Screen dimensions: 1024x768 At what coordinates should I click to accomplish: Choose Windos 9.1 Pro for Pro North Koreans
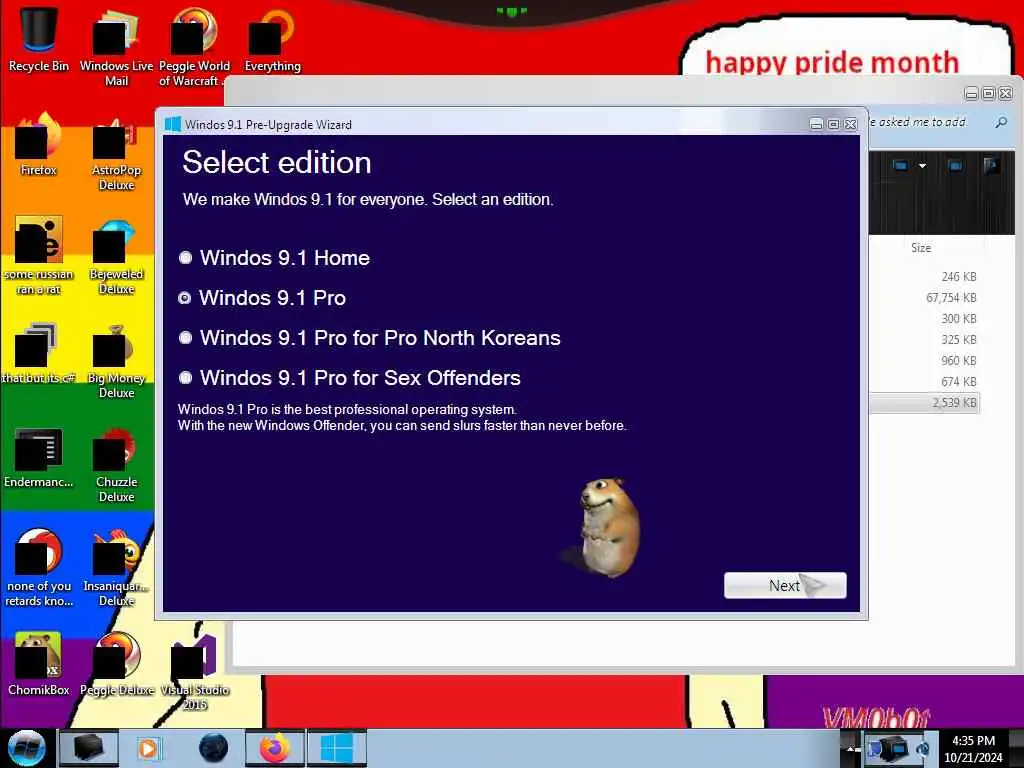click(x=185, y=338)
